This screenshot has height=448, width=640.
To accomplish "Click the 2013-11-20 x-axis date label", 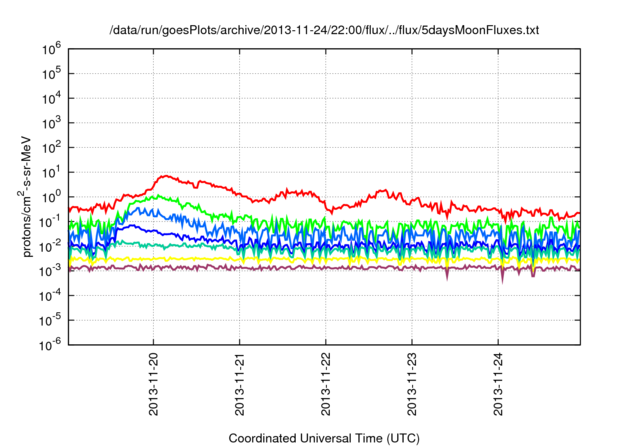I will [x=153, y=384].
